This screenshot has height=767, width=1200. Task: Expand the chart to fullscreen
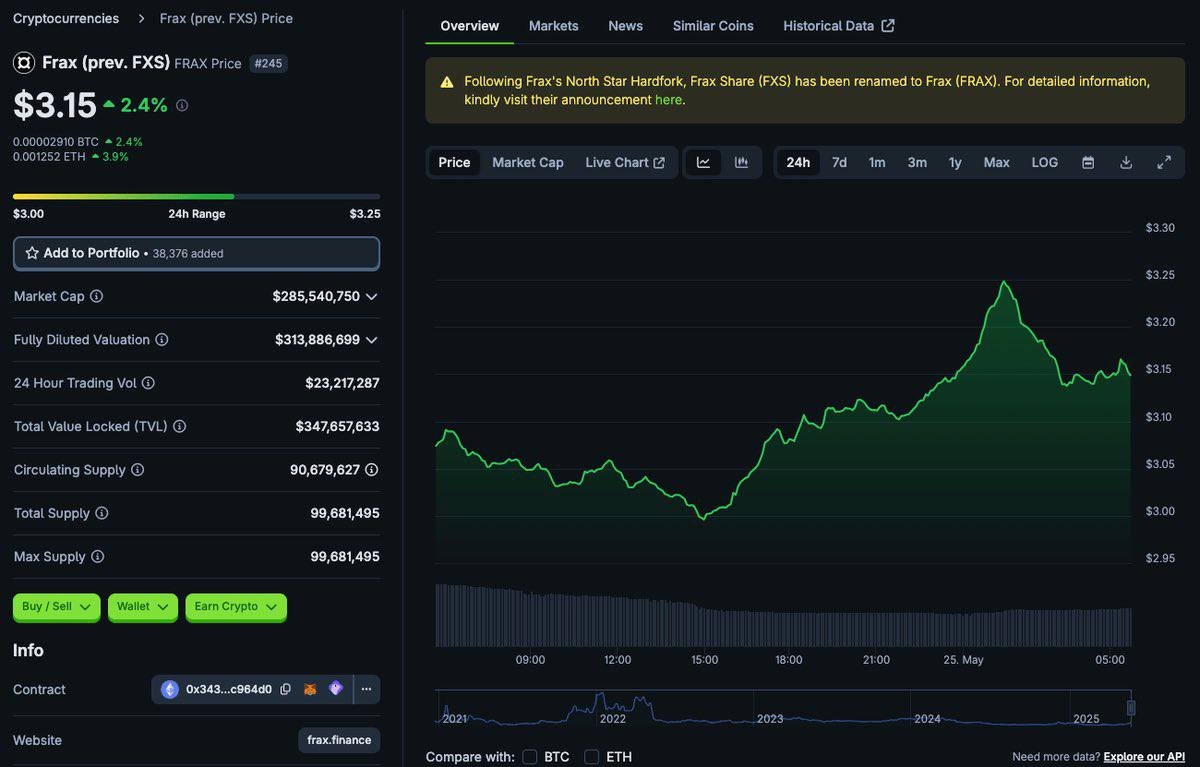(x=1164, y=163)
